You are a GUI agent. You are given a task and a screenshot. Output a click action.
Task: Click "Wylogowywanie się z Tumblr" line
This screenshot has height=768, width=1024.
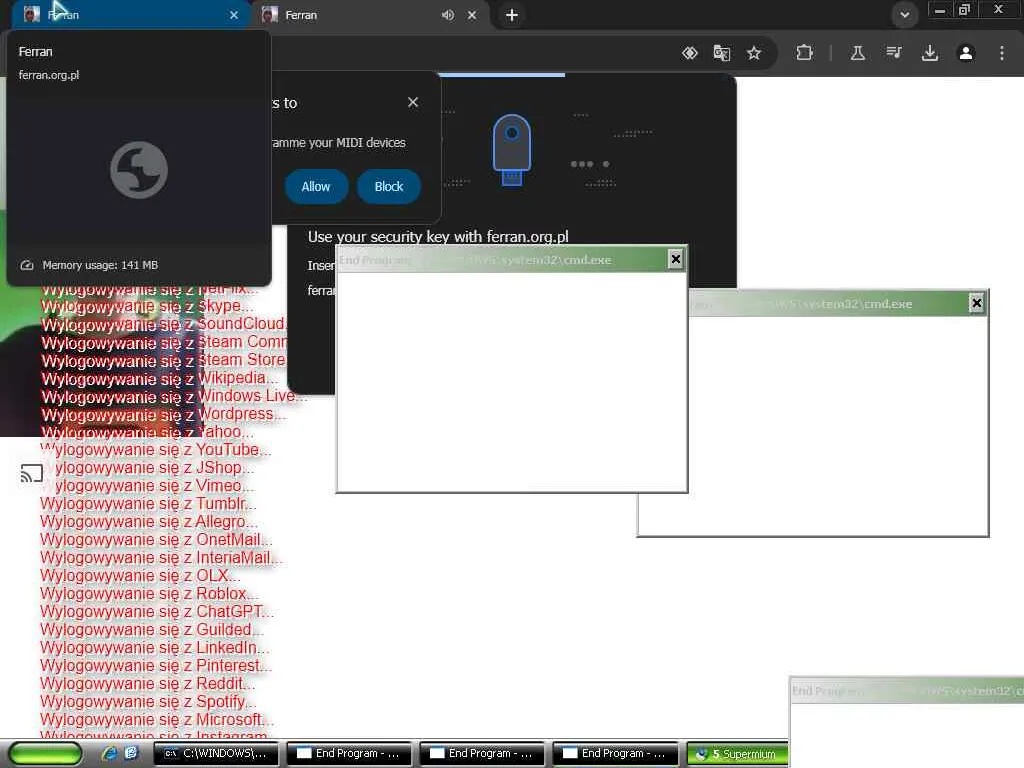click(x=148, y=504)
